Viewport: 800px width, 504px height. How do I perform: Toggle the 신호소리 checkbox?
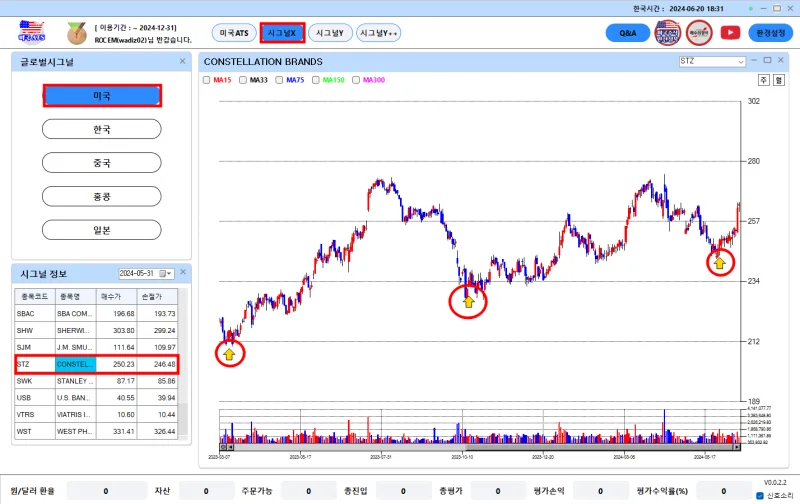760,495
